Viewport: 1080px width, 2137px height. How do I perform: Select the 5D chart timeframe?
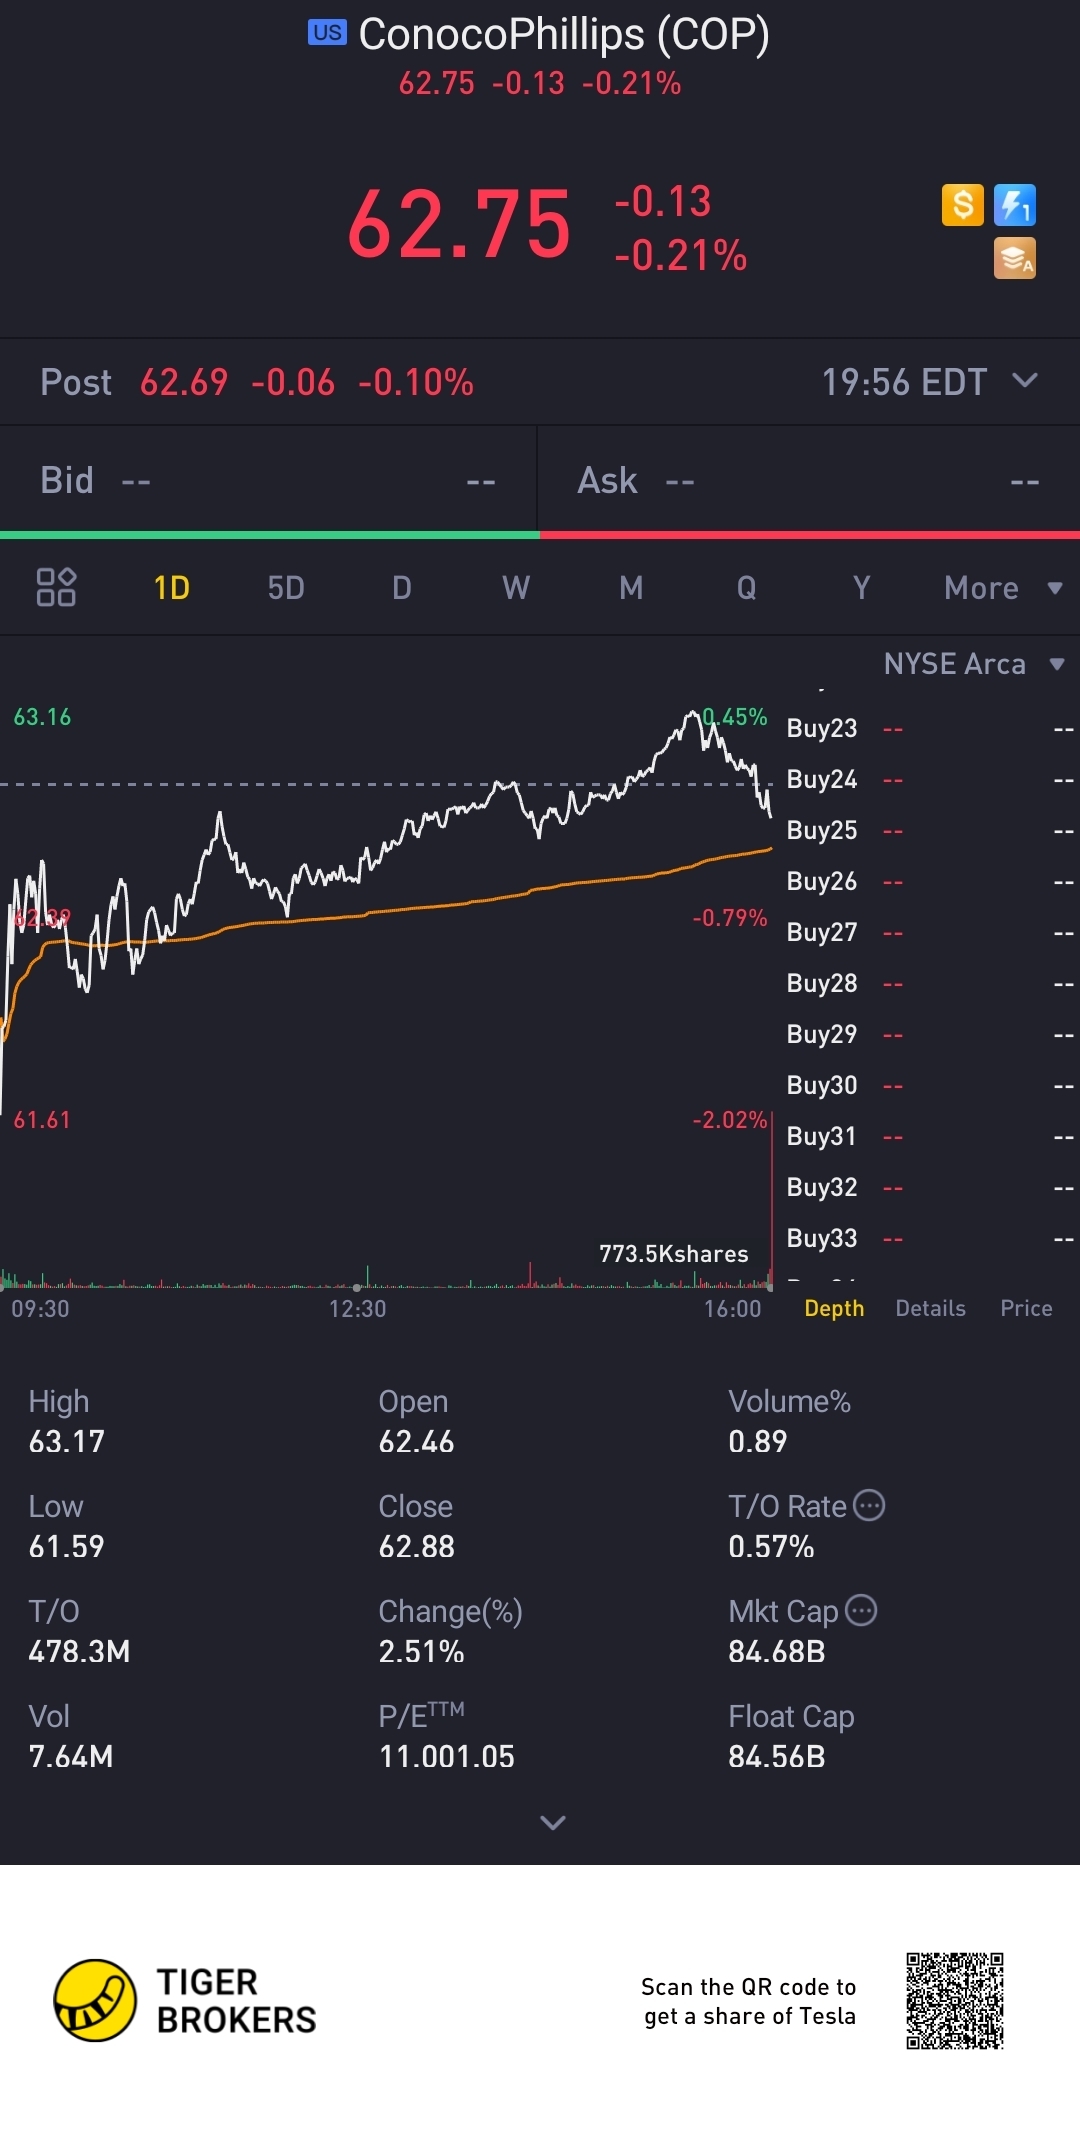point(286,588)
